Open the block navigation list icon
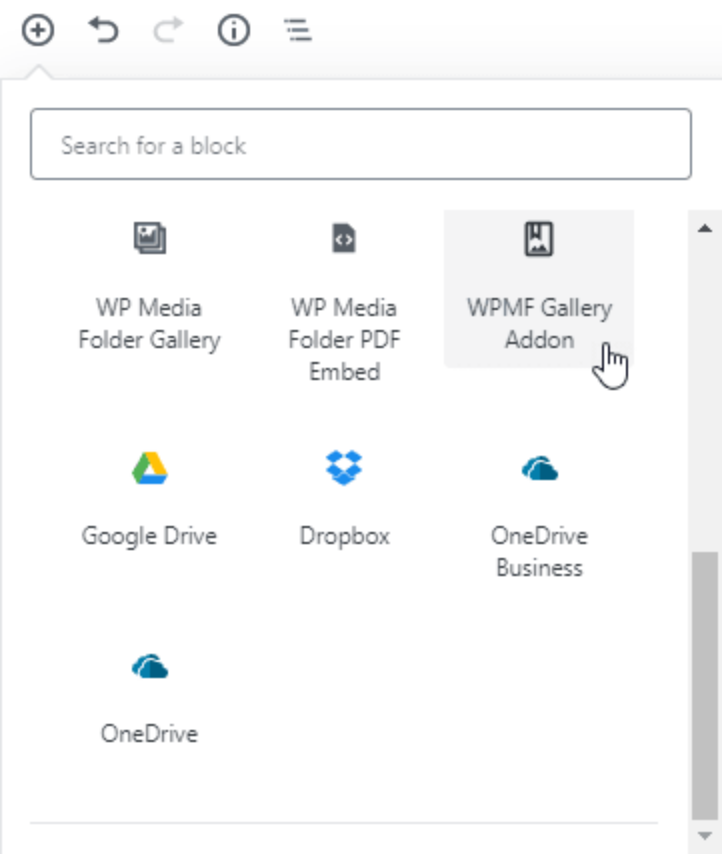This screenshot has height=854, width=722. click(298, 31)
